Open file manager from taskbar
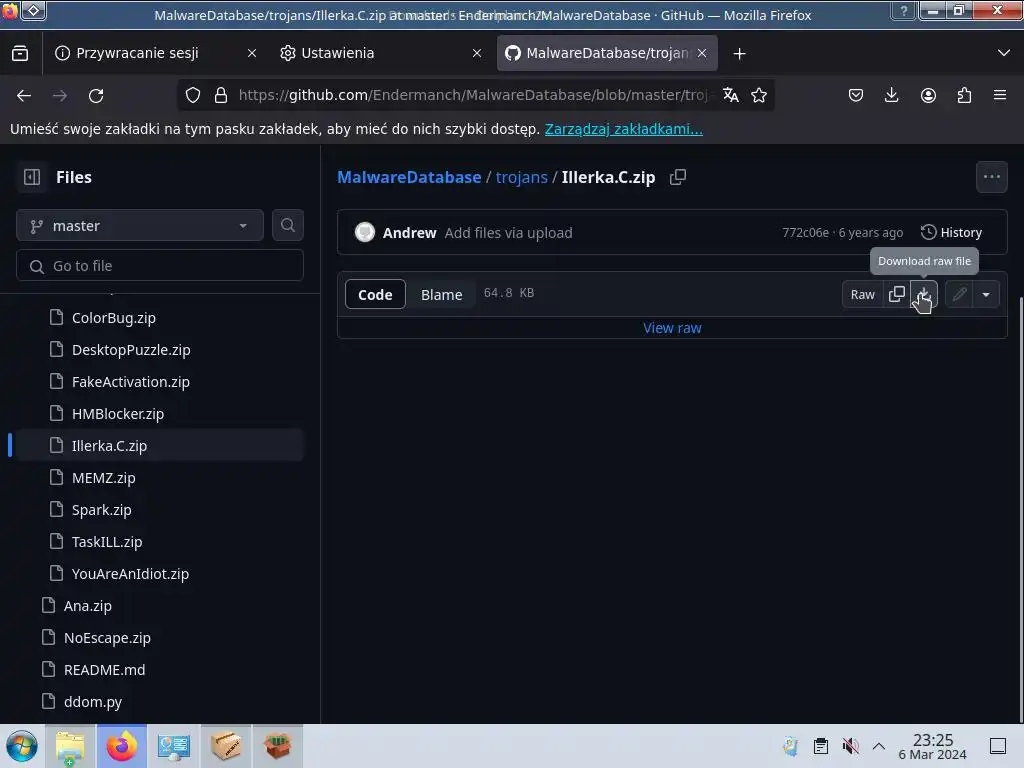Viewport: 1024px width, 768px height. pos(70,746)
